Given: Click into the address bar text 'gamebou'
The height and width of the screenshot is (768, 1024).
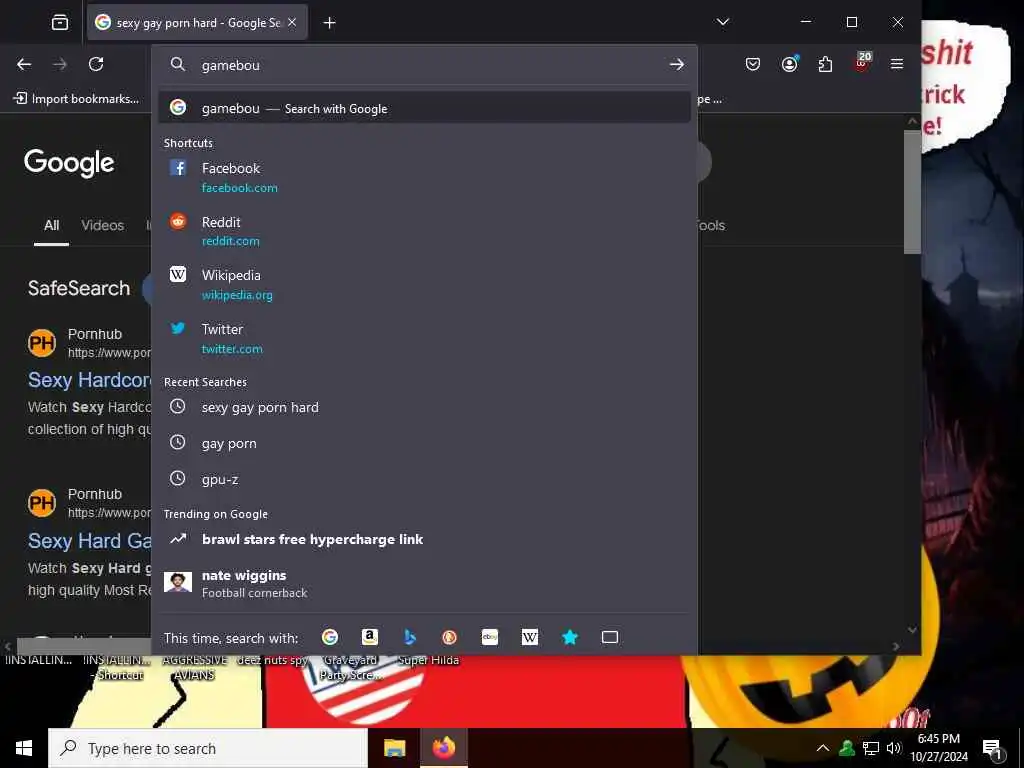Looking at the screenshot, I should pyautogui.click(x=231, y=65).
